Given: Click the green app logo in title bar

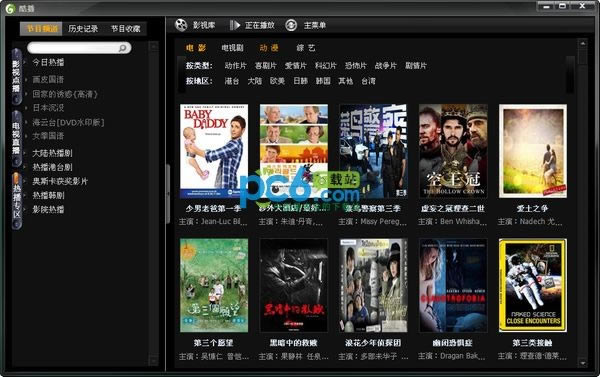Looking at the screenshot, I should (x=10, y=8).
